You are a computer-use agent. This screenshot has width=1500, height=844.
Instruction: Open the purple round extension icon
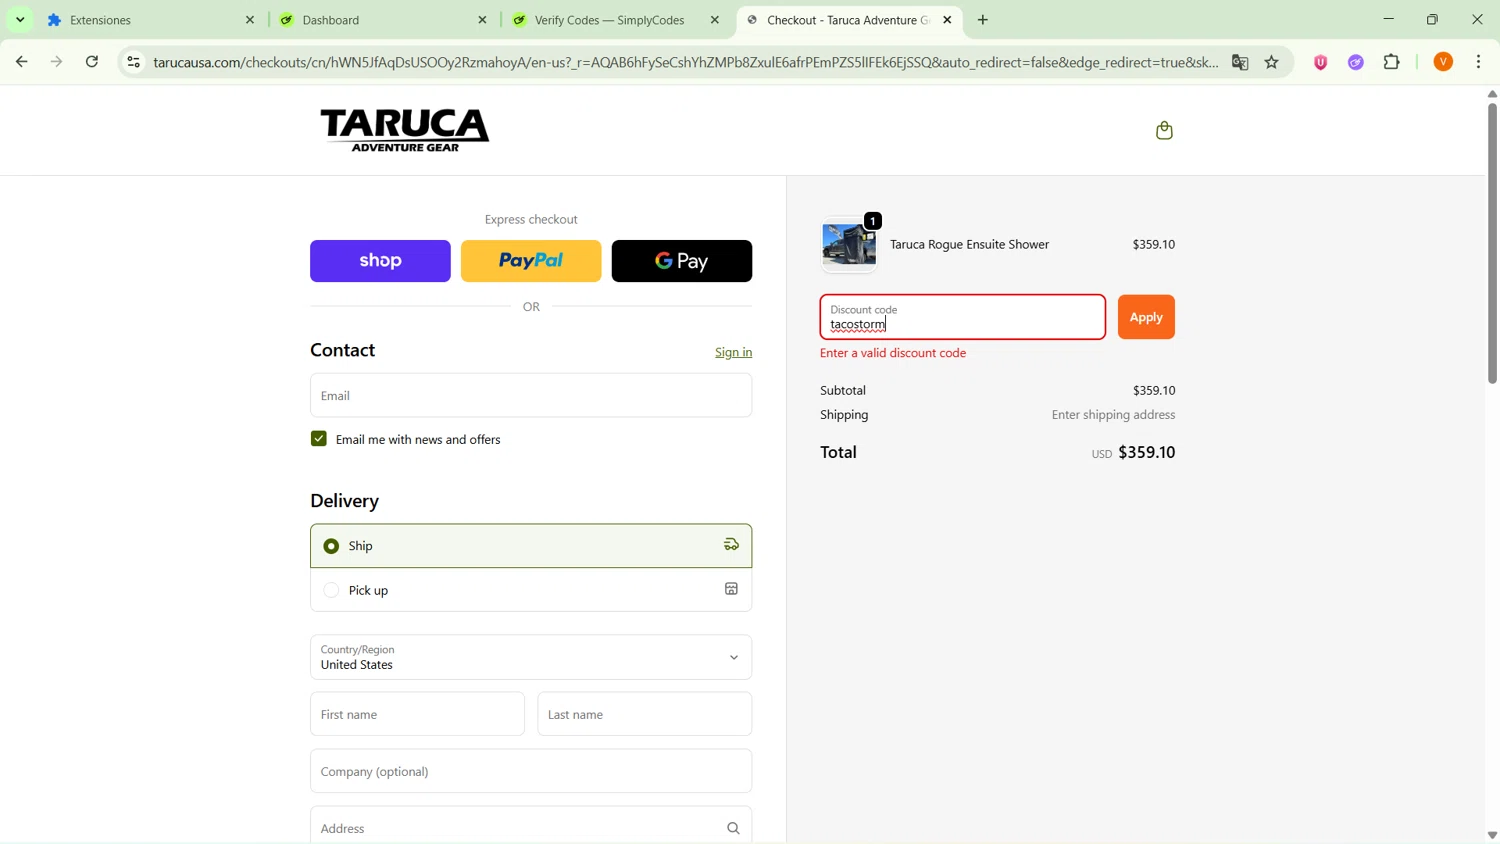[x=1356, y=62]
